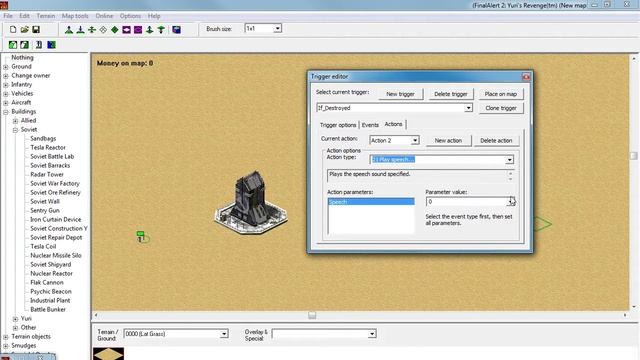Expand the Vehicles tree node

(6, 94)
